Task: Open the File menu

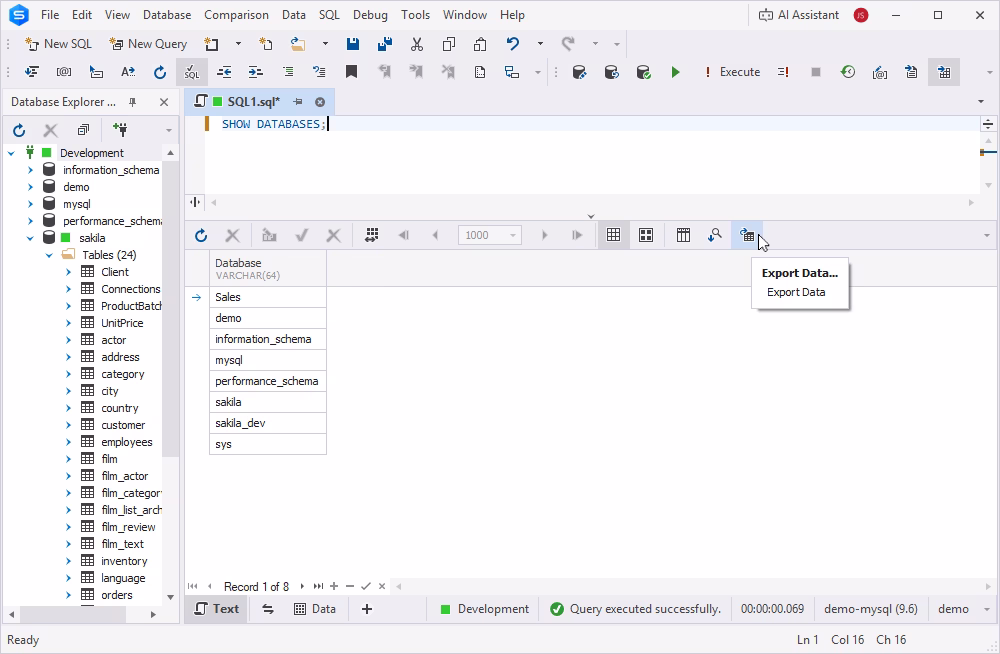Action: pyautogui.click(x=50, y=15)
